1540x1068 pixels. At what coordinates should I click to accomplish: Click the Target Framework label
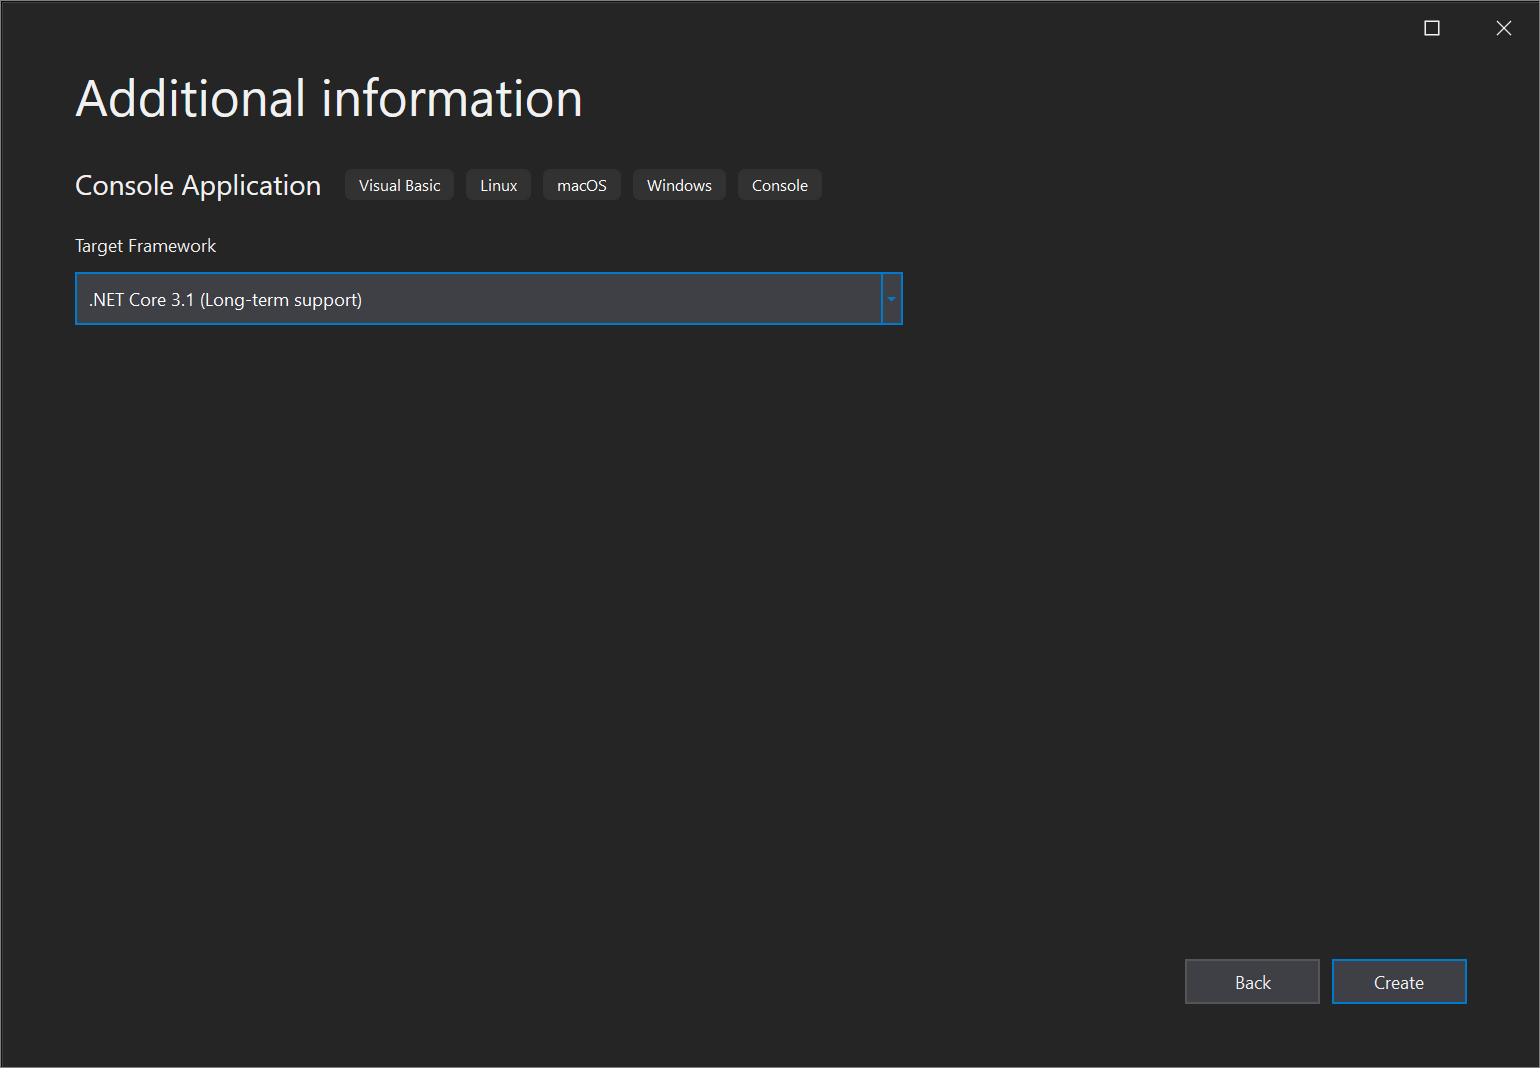coord(145,245)
